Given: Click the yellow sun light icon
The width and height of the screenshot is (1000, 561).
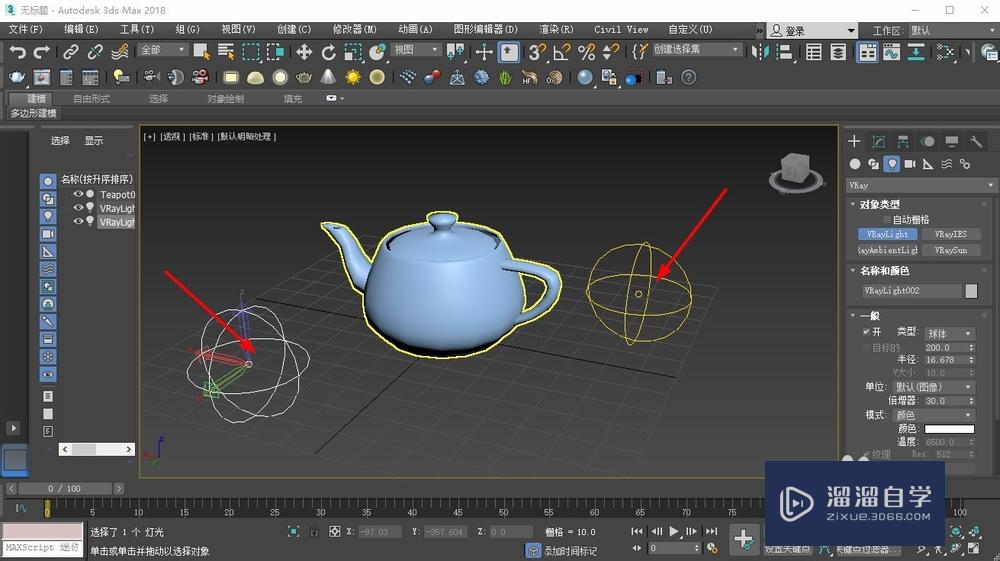Looking at the screenshot, I should (x=353, y=78).
